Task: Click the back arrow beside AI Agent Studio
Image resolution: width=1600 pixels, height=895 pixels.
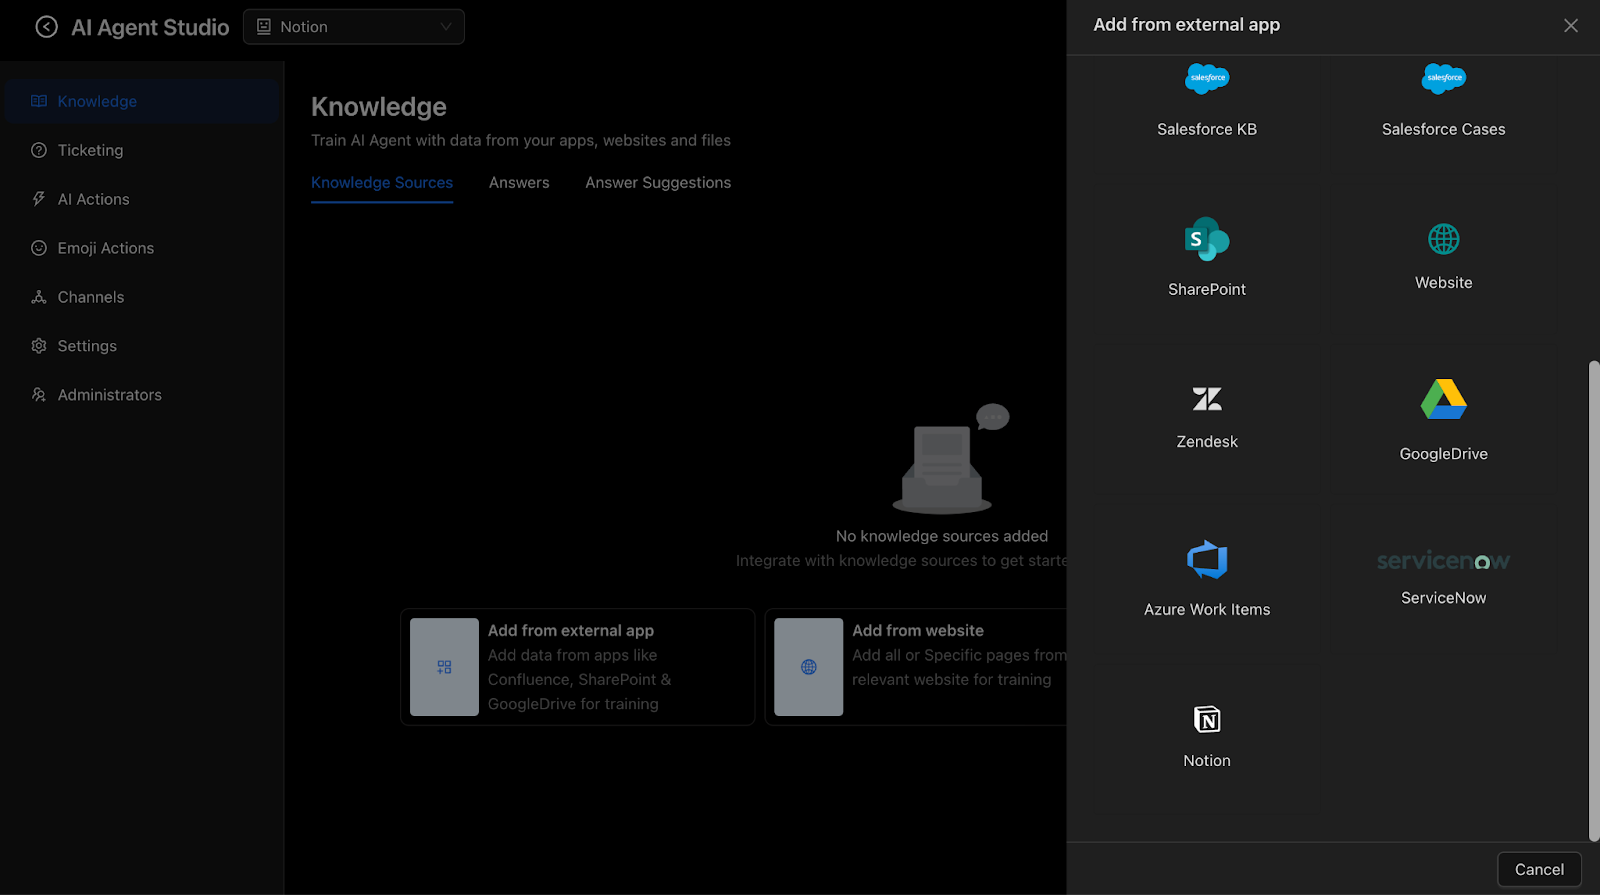Action: coord(47,27)
